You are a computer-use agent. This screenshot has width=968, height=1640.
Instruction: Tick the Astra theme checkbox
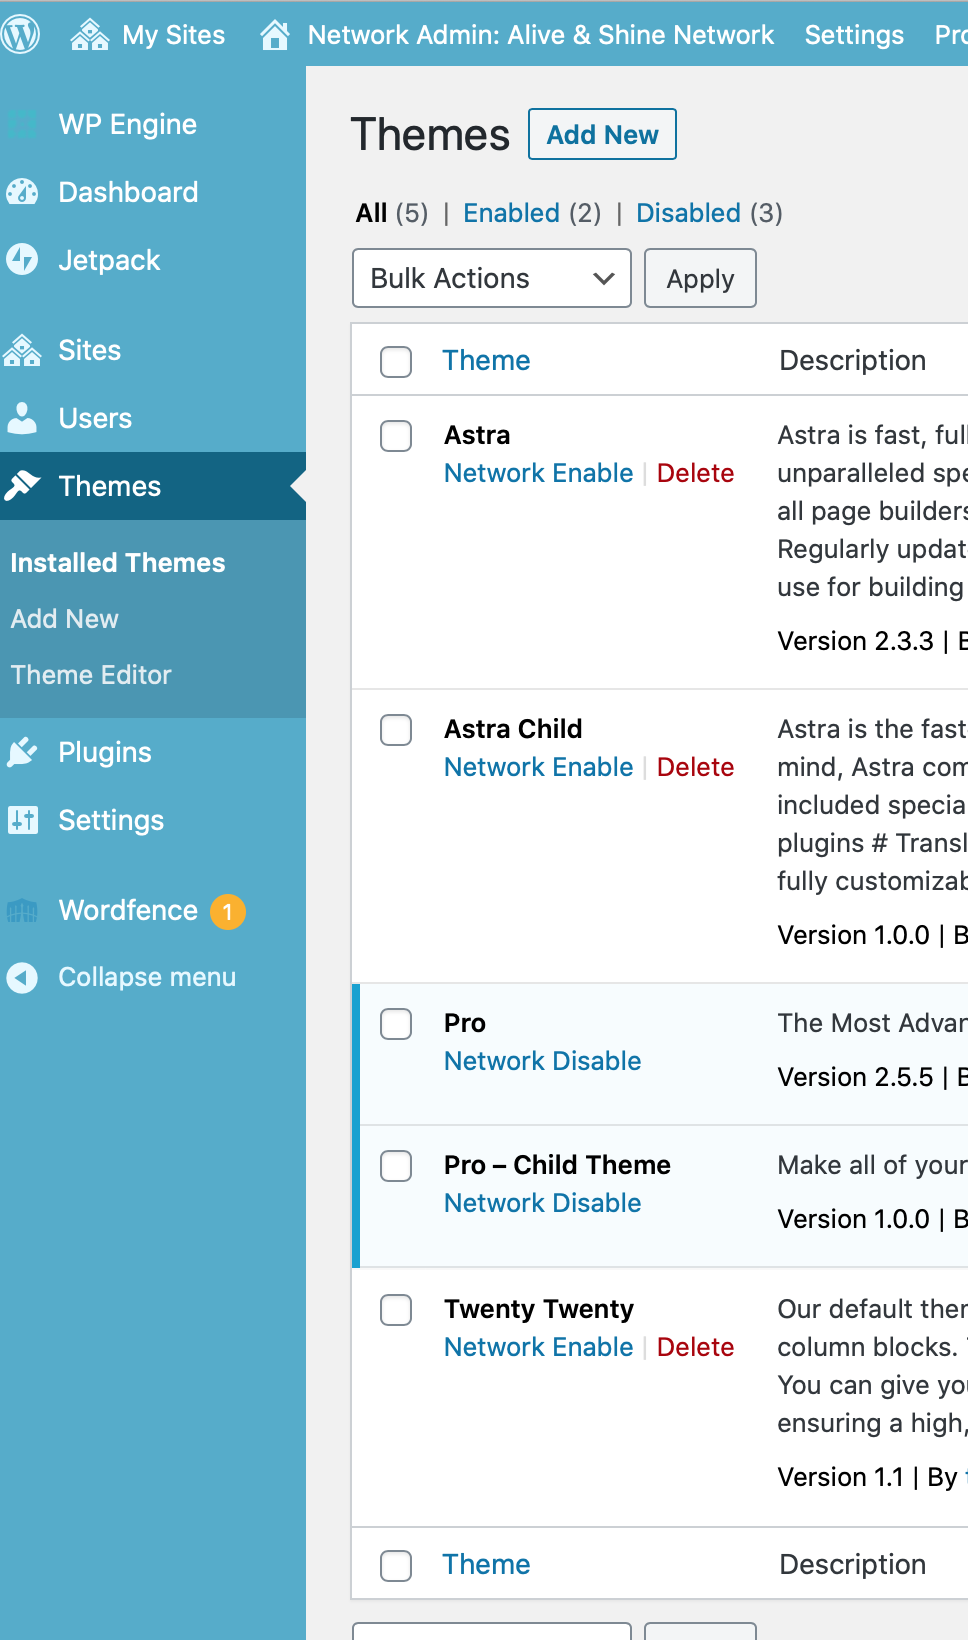[396, 436]
